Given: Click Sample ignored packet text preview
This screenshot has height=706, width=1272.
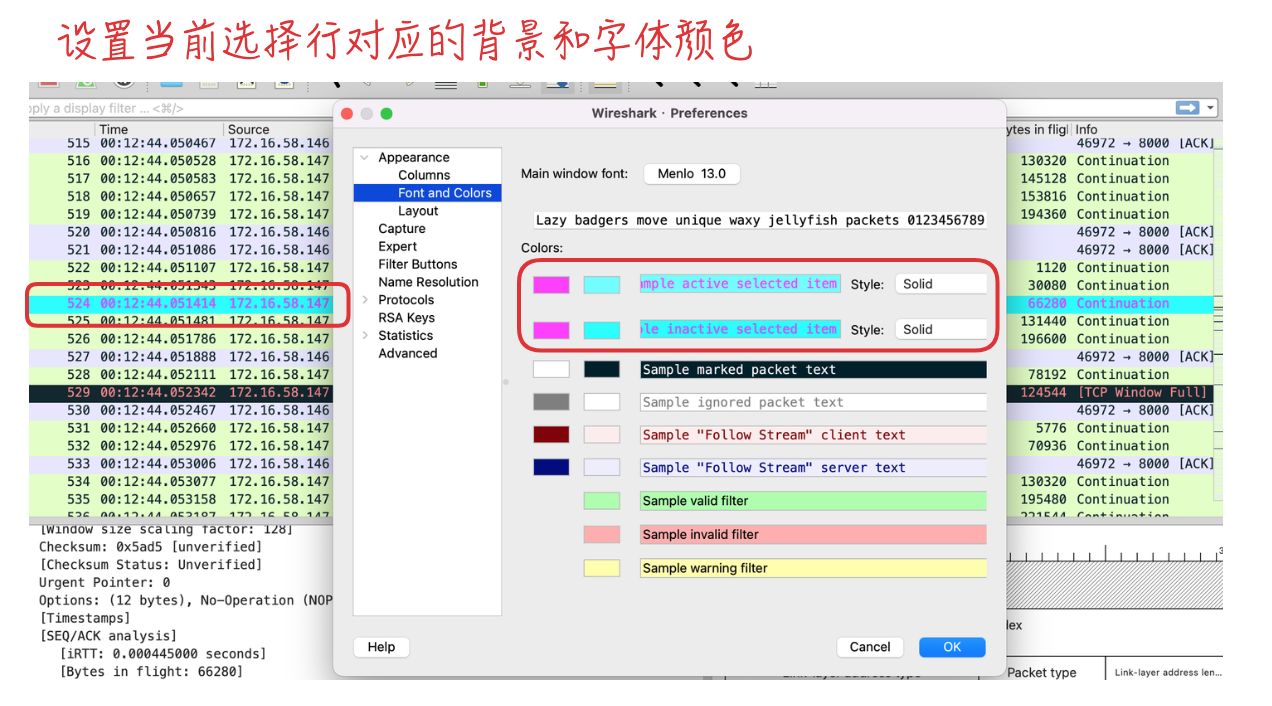Looking at the screenshot, I should click(x=813, y=402).
